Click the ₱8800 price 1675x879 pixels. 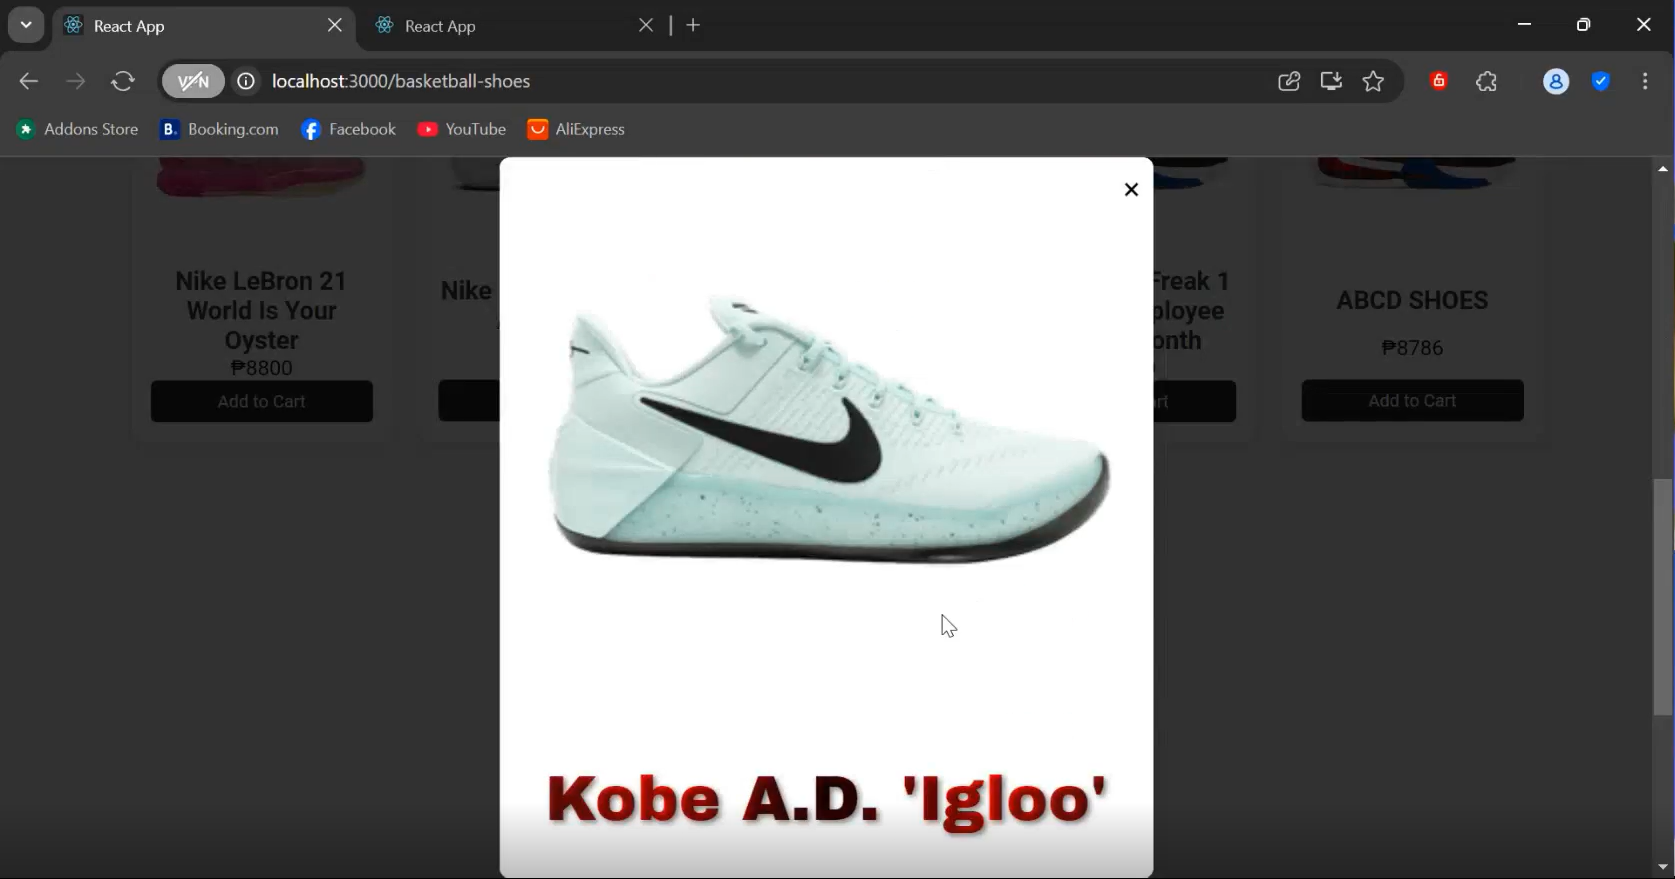point(261,368)
